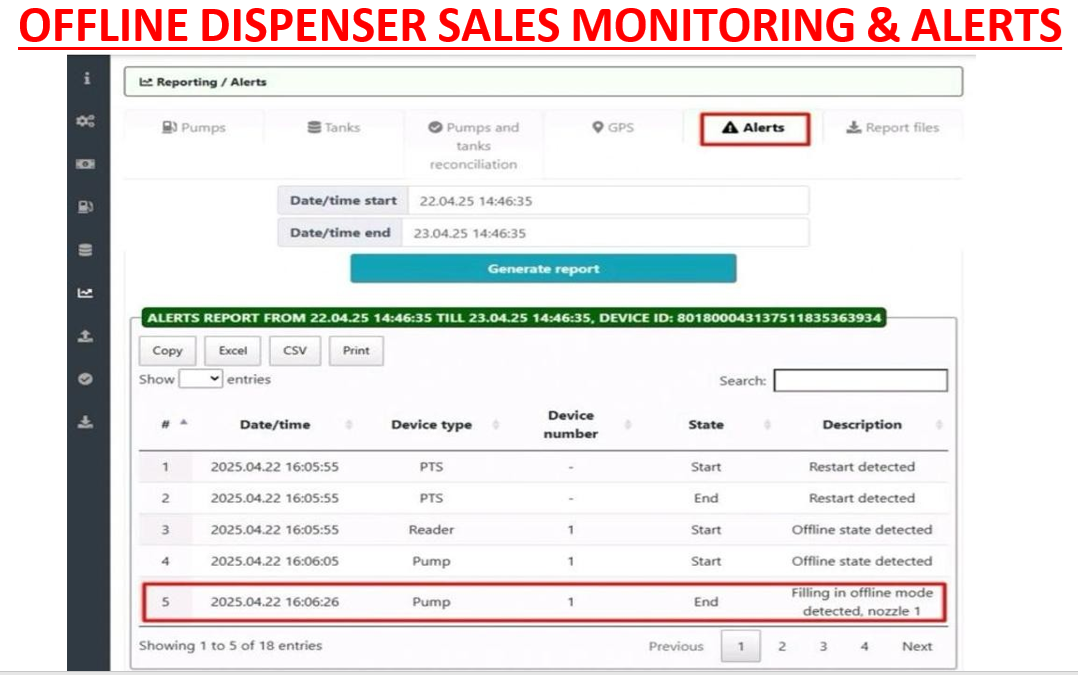Image resolution: width=1078 pixels, height=675 pixels.
Task: Open the info icon in sidebar
Action: [x=87, y=78]
